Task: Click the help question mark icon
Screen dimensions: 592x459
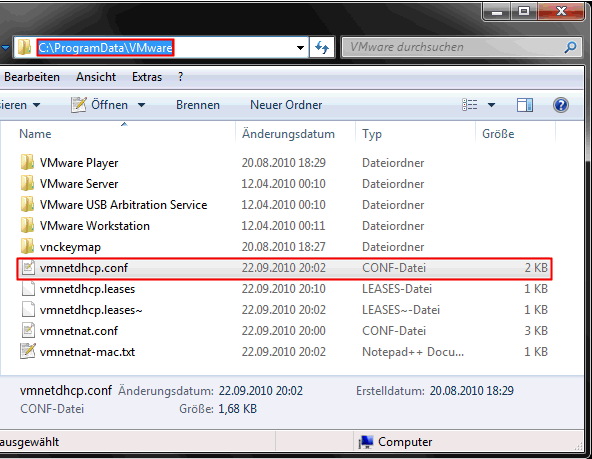Action: coord(561,105)
